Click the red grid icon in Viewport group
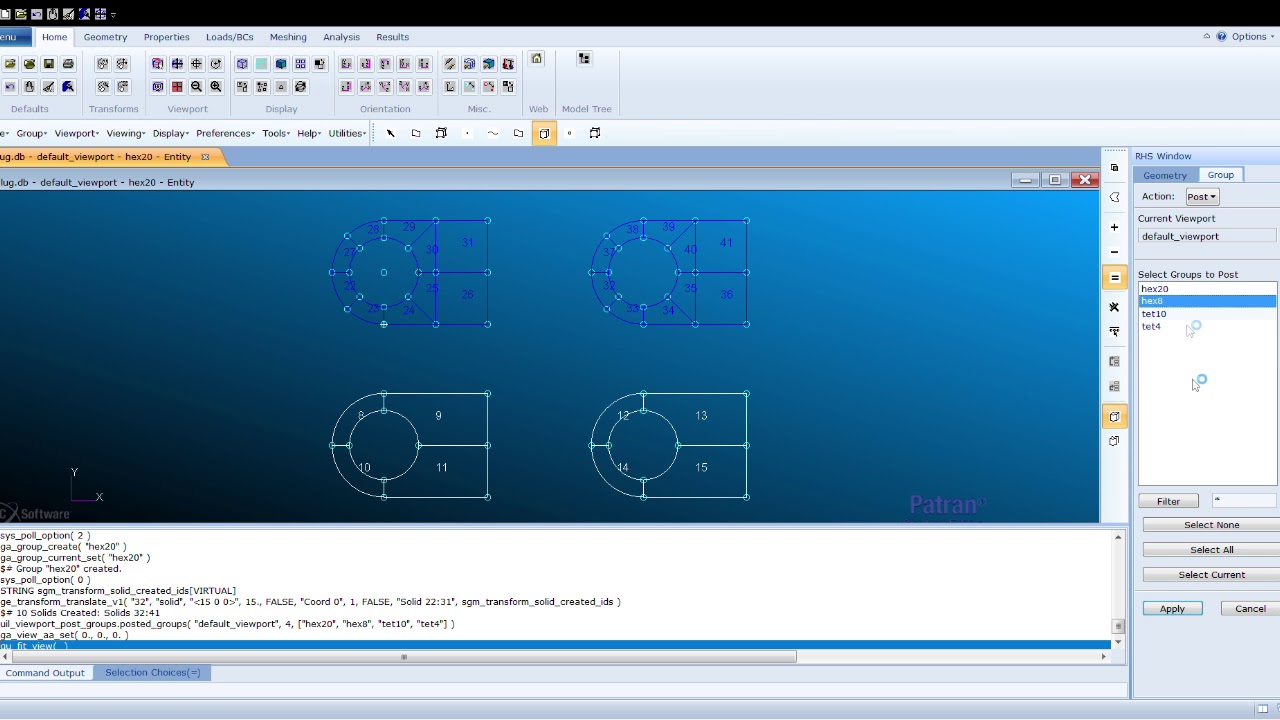This screenshot has height=720, width=1280. (x=177, y=87)
